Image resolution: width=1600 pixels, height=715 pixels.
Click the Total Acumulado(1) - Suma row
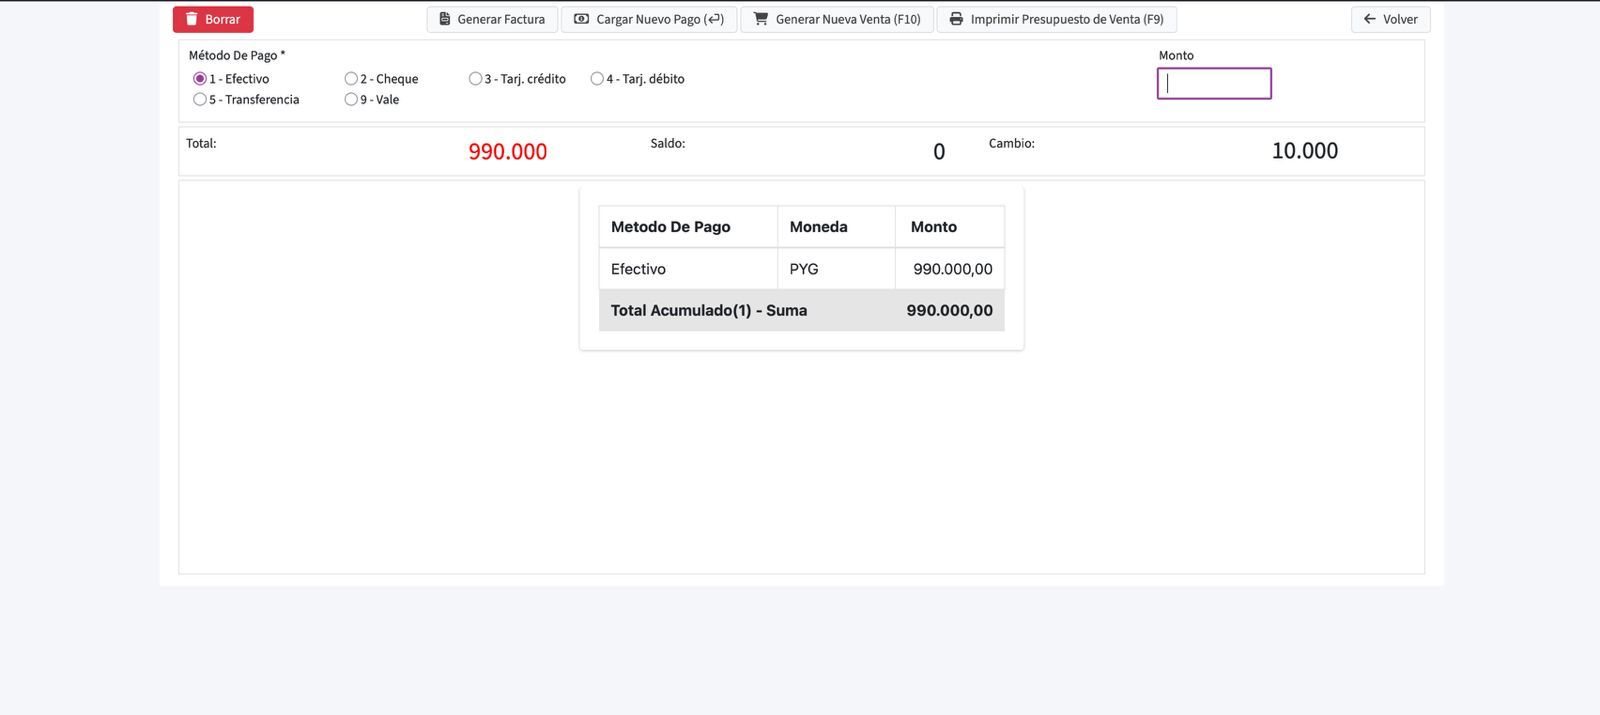click(709, 311)
